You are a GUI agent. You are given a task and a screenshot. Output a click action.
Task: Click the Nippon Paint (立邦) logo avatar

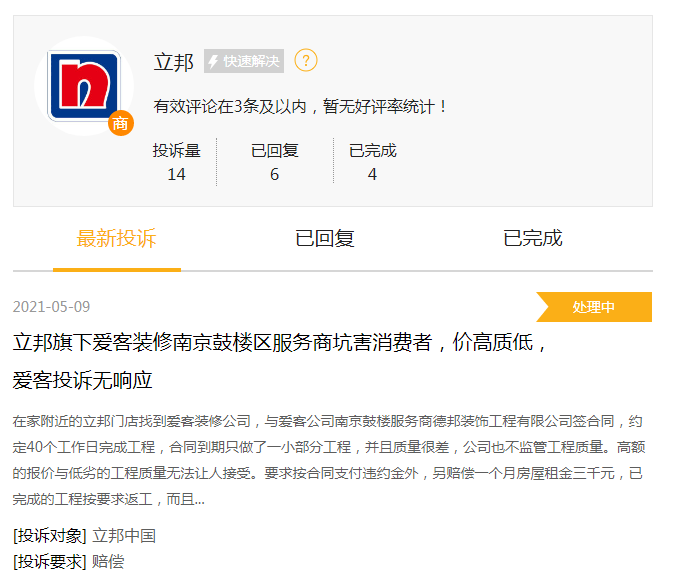click(x=84, y=86)
